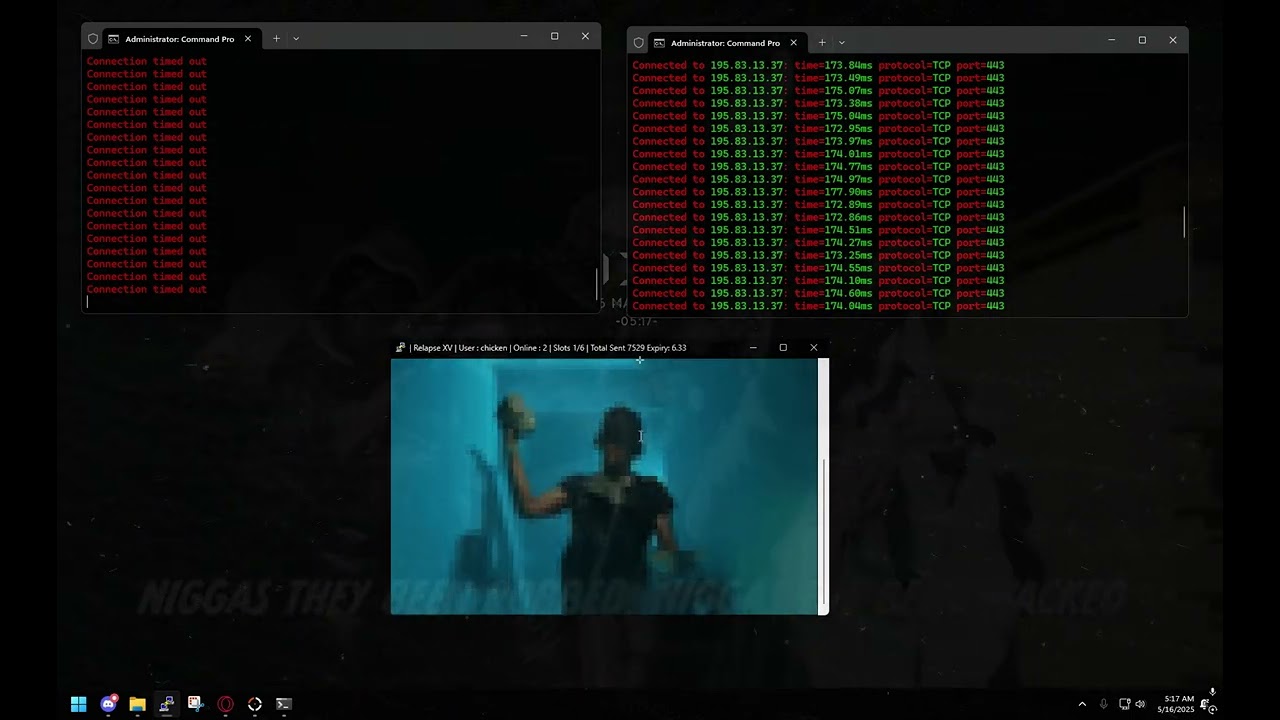Click the time=174.04ms connection line
The height and width of the screenshot is (720, 1280).
818,306
